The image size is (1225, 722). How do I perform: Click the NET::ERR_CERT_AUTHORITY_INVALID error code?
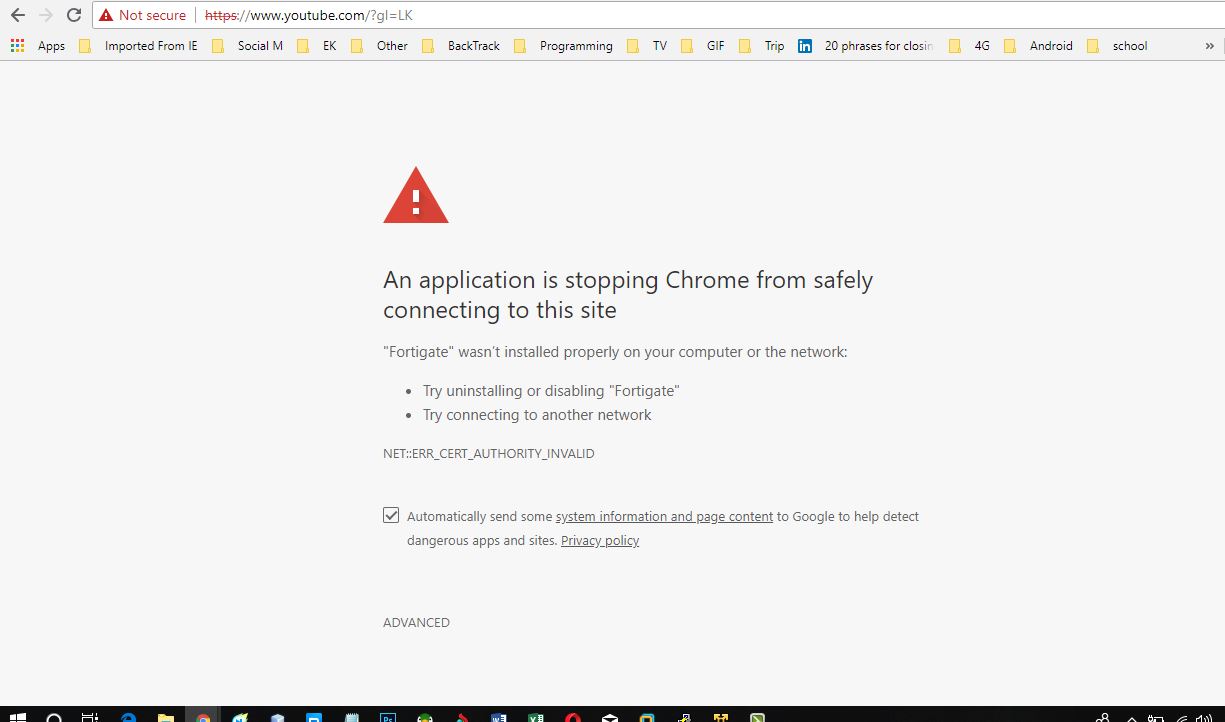(x=489, y=454)
